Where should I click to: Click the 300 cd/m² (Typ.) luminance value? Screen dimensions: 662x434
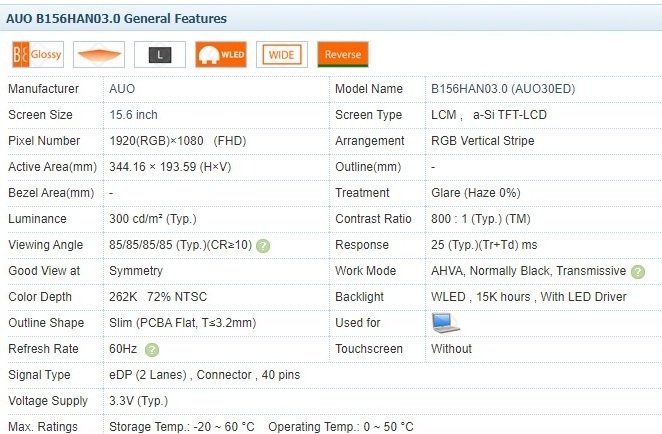coord(153,219)
